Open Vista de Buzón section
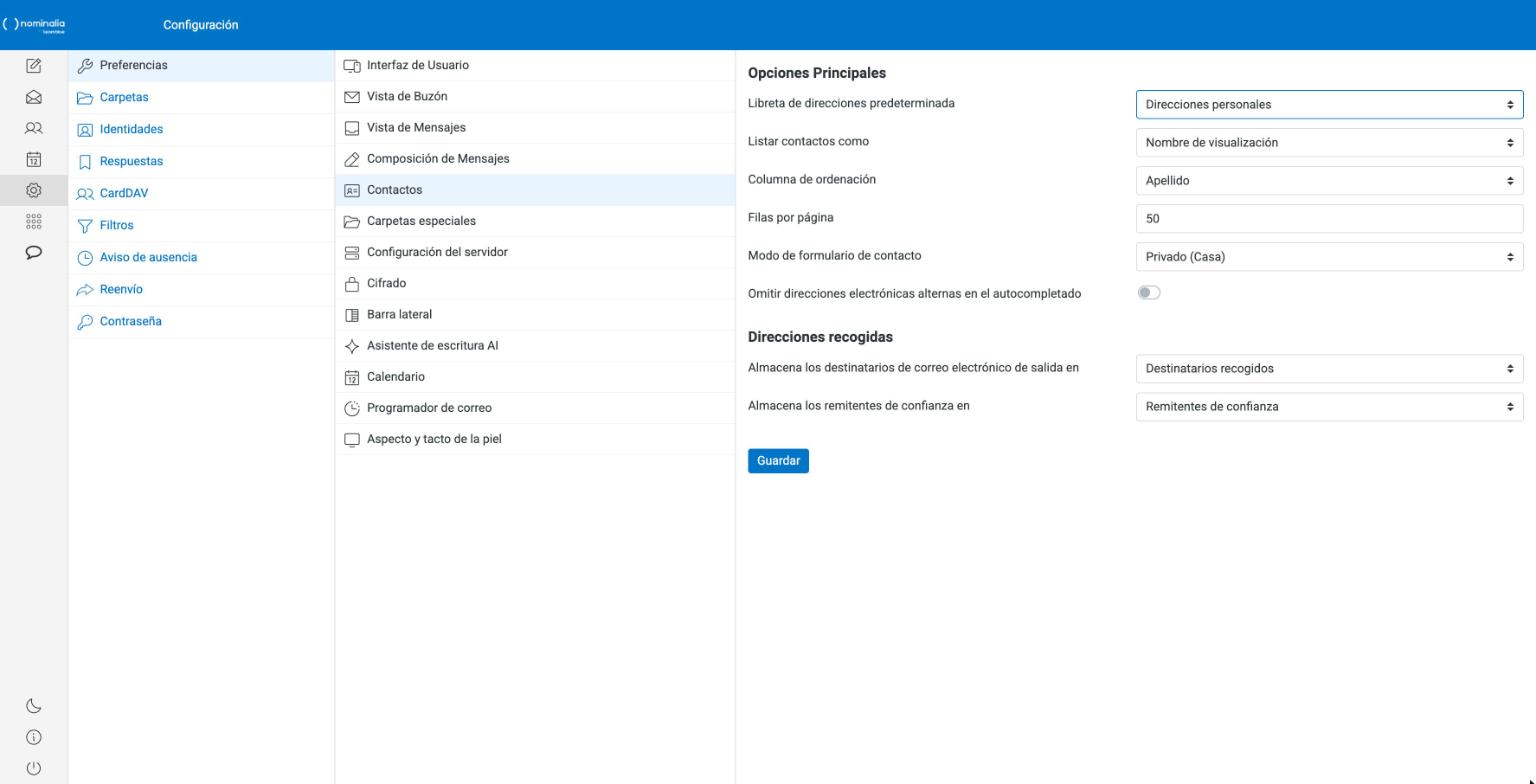Image resolution: width=1536 pixels, height=784 pixels. point(535,96)
